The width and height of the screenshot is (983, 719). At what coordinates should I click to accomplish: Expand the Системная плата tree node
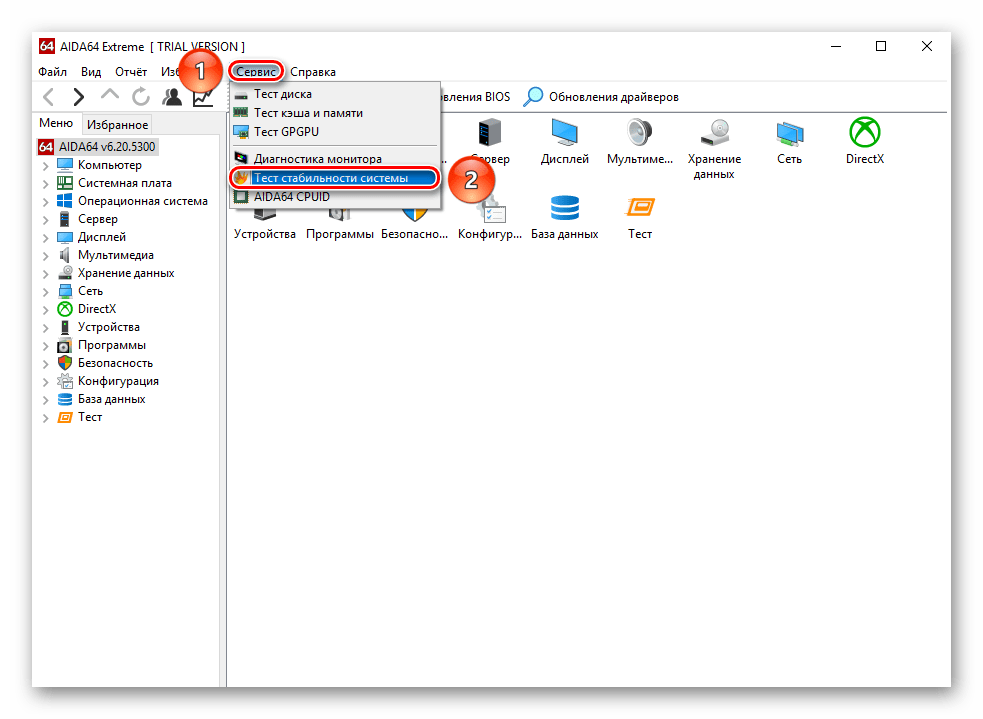[x=45, y=183]
